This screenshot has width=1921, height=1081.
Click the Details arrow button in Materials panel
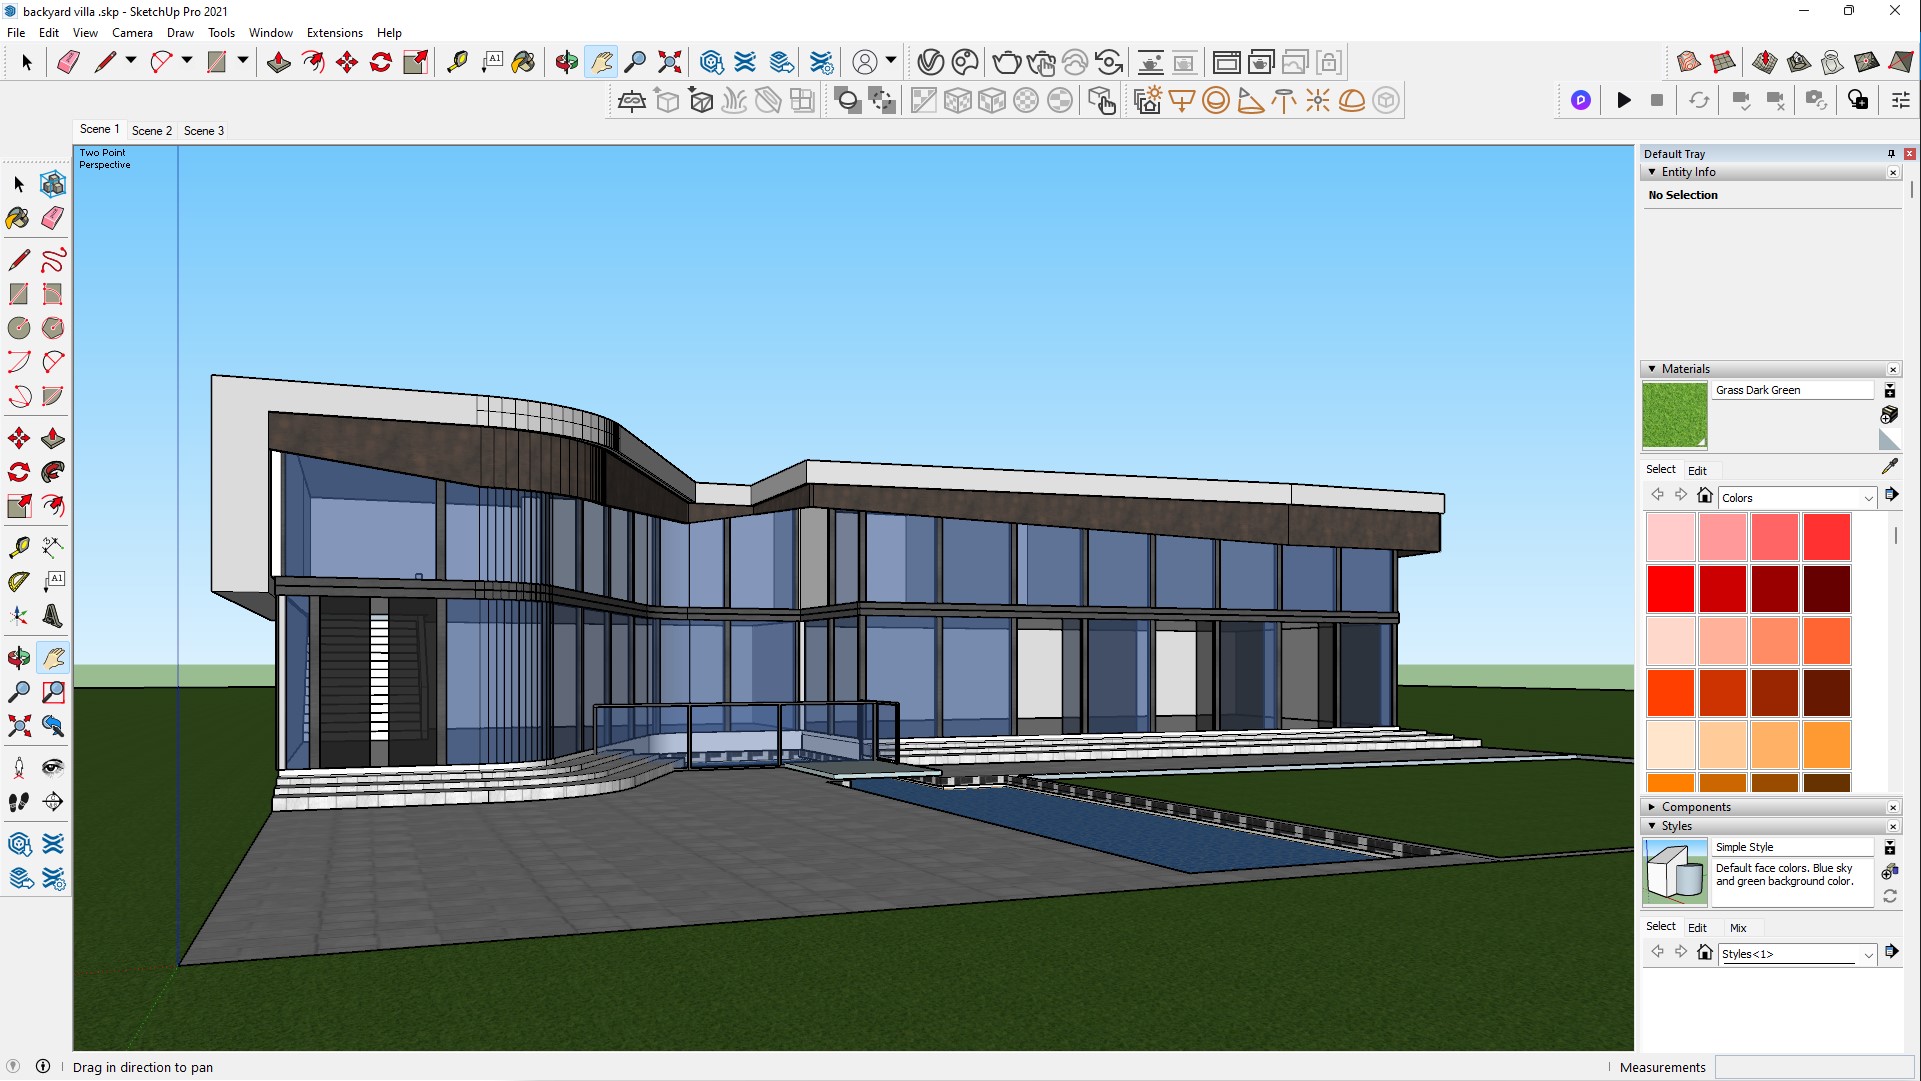click(x=1891, y=495)
